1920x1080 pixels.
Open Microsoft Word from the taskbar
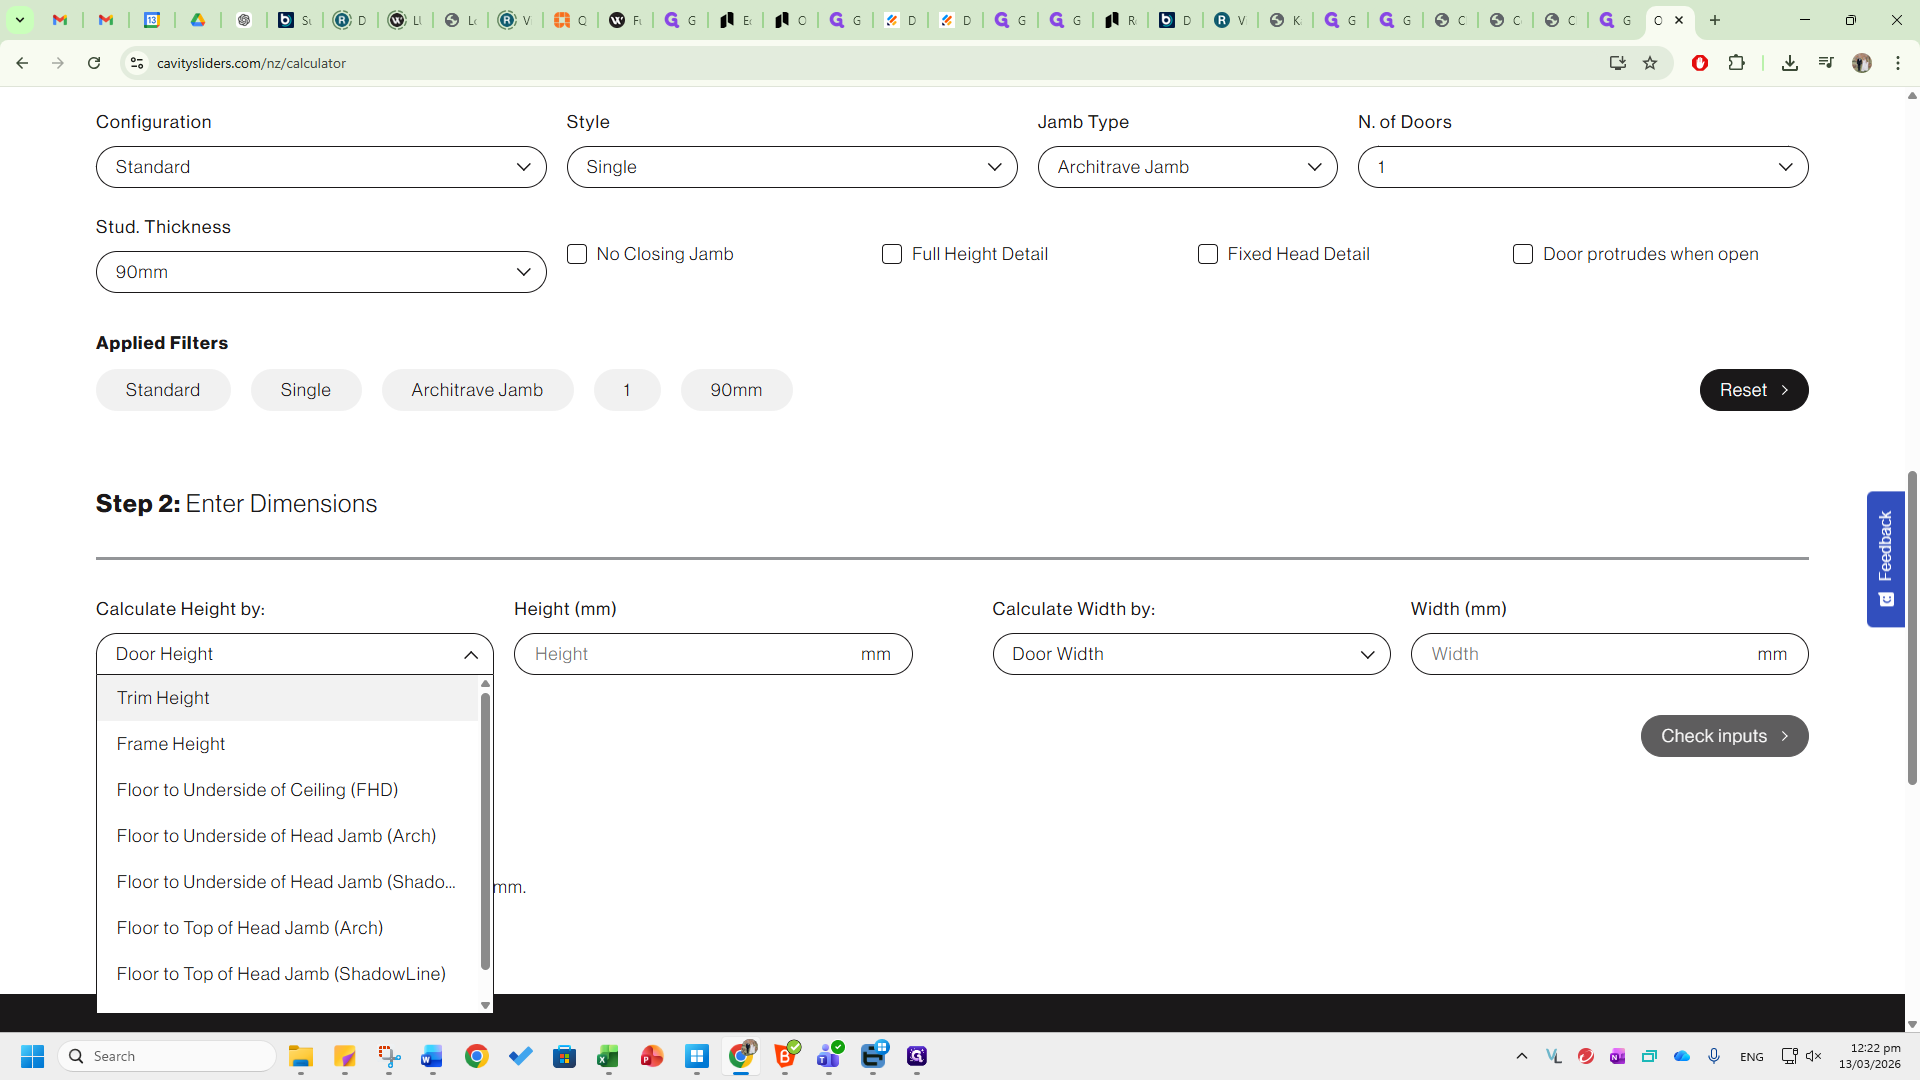(432, 1056)
